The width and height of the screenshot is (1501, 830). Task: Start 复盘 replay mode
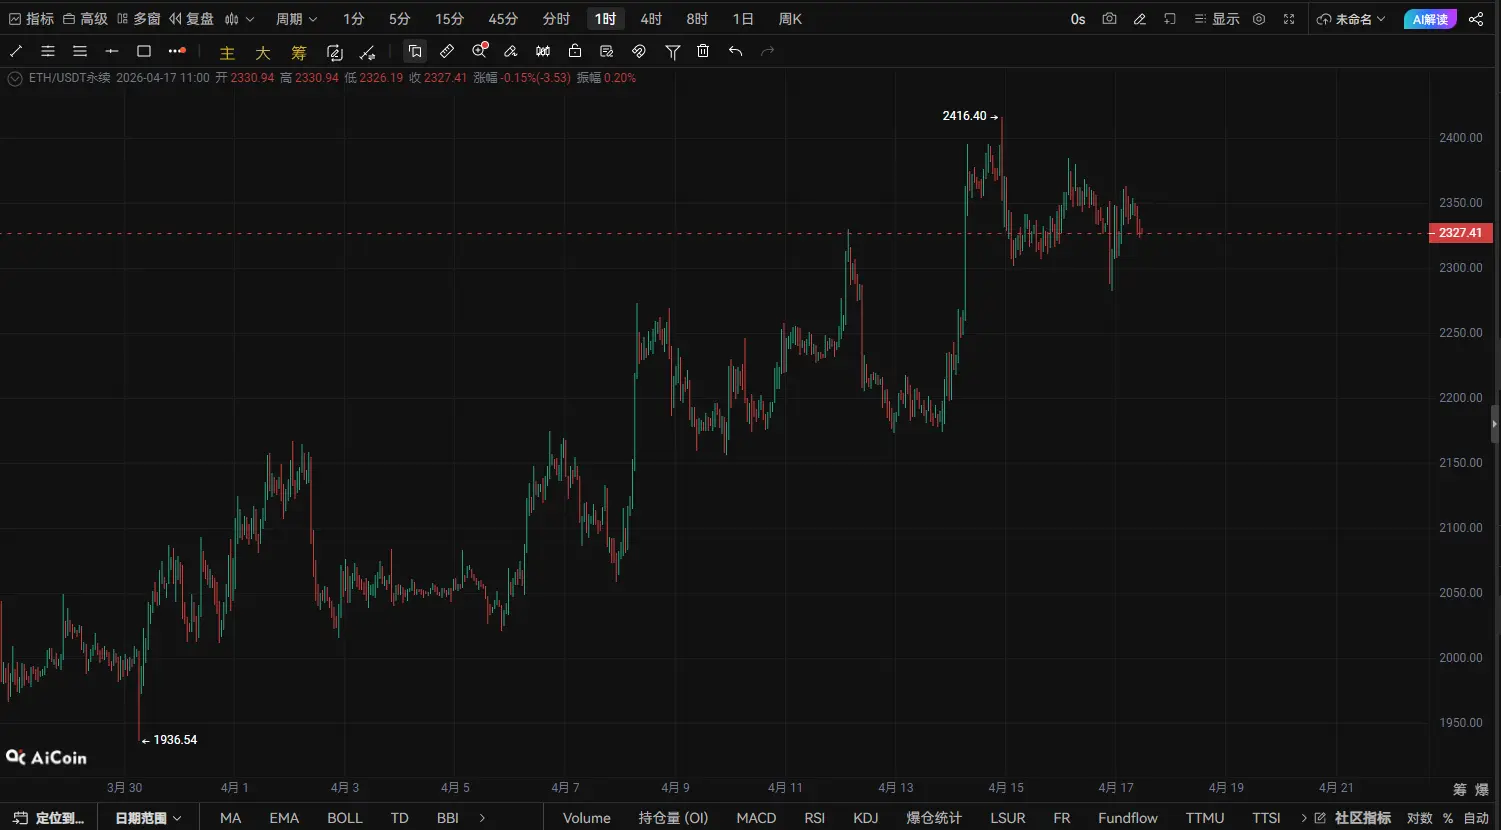point(192,19)
